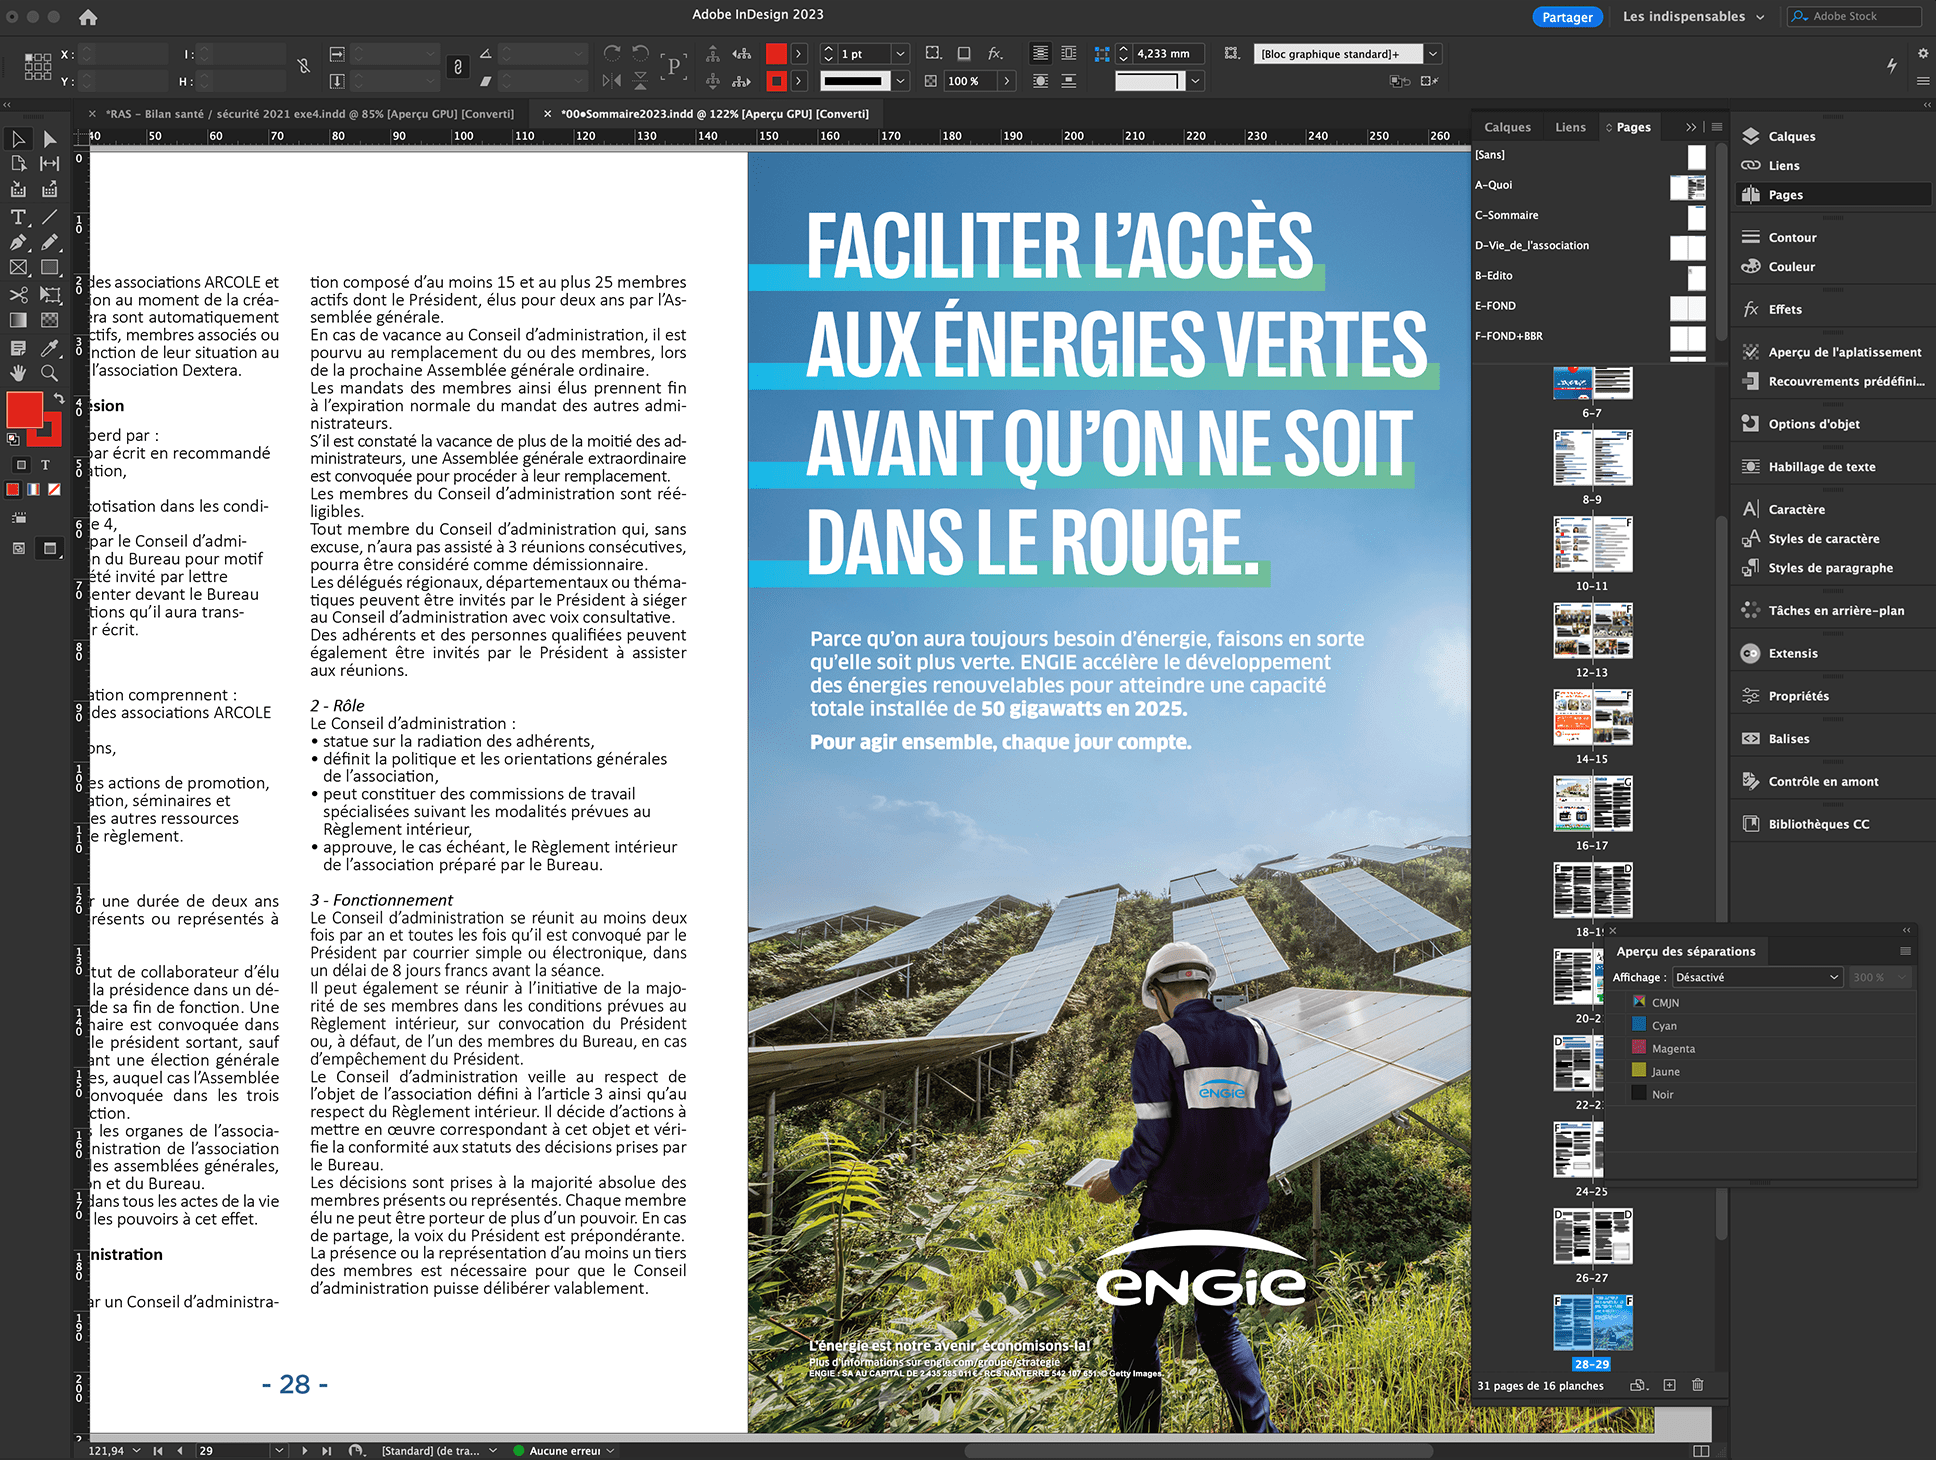Viewport: 1936px width, 1460px height.
Task: Open the corner options shape dropdown
Action: coord(1195,81)
